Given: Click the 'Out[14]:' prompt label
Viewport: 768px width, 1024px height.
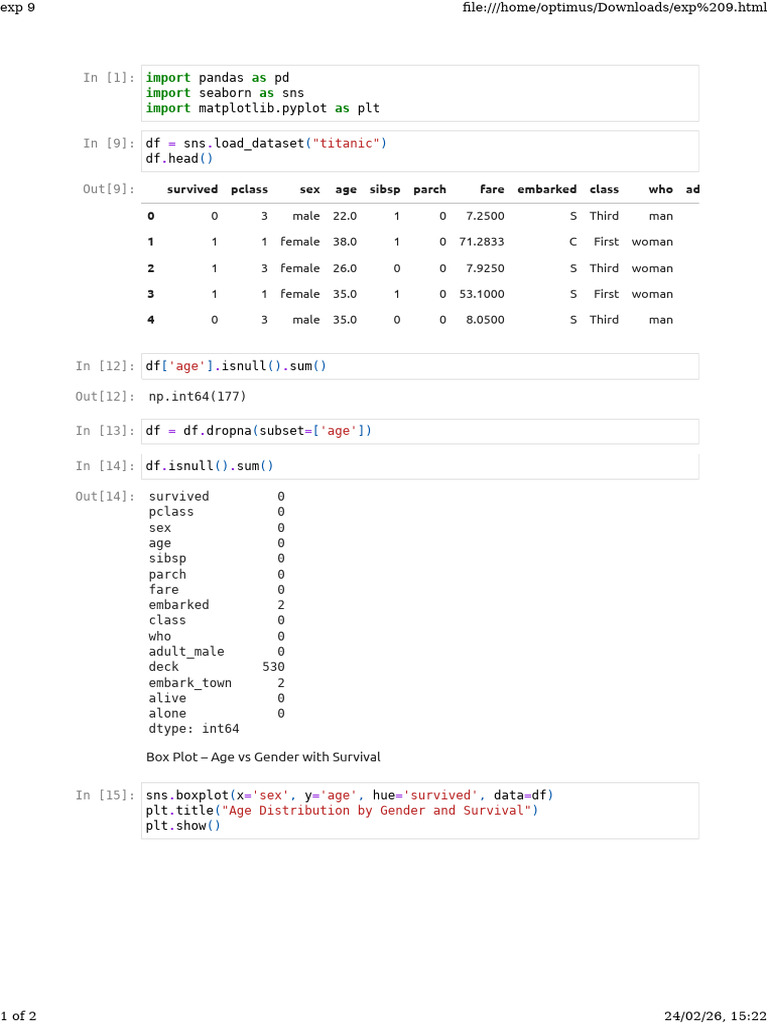Looking at the screenshot, I should 105,496.
